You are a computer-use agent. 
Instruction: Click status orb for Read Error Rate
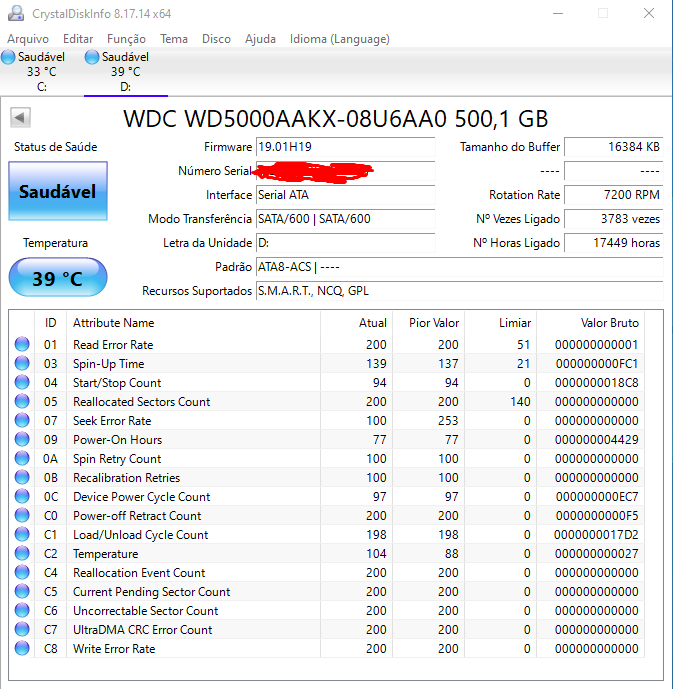tap(22, 344)
